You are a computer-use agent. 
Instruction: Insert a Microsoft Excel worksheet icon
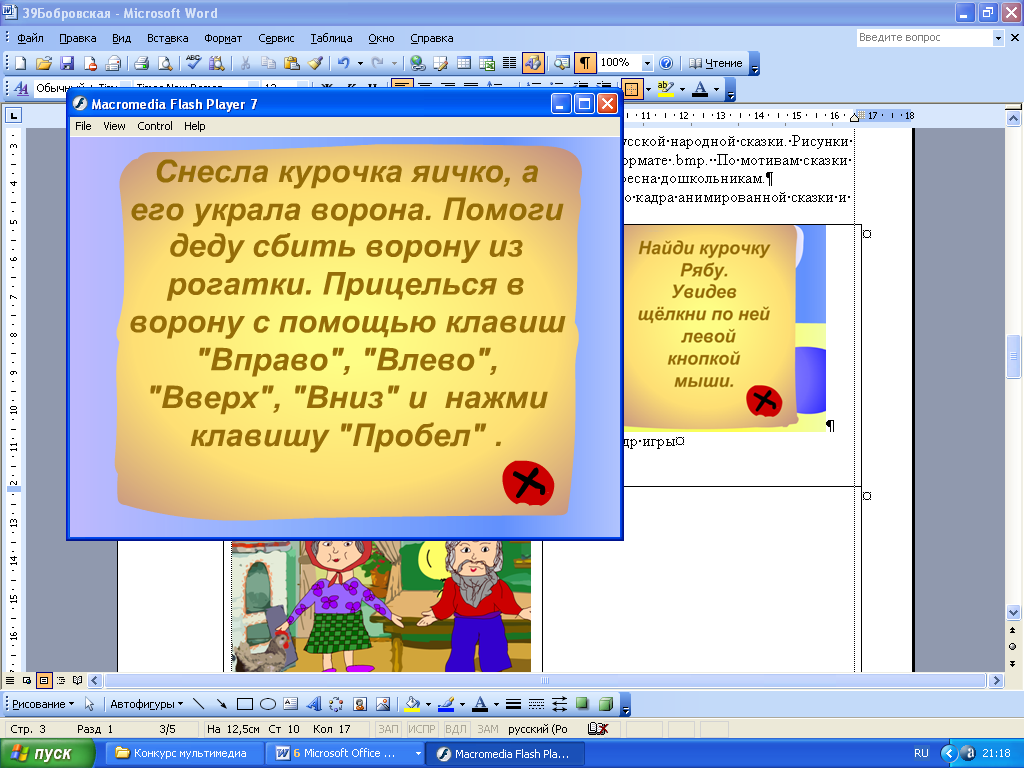coord(487,63)
